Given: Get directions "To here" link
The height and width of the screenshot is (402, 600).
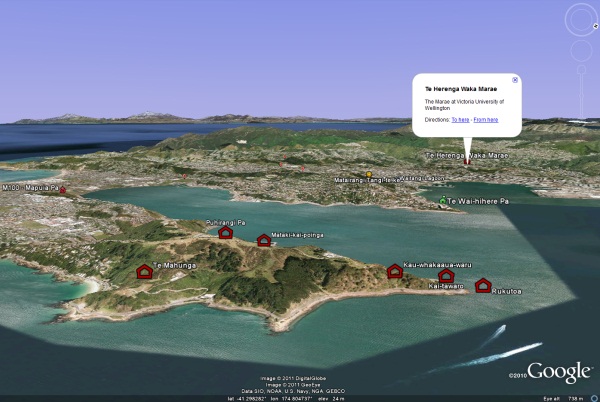Looking at the screenshot, I should (x=460, y=119).
